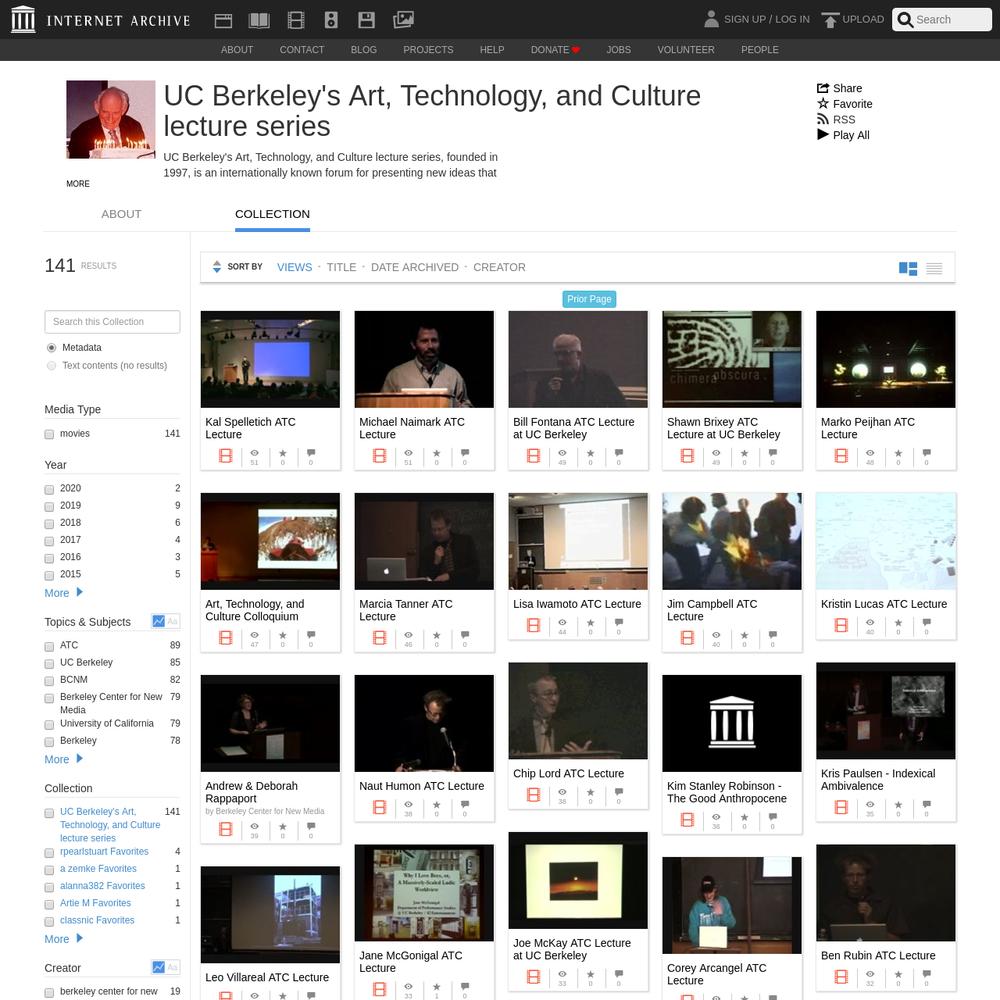Open BLOG in the navigation bar
The height and width of the screenshot is (1000, 1000).
[x=364, y=50]
